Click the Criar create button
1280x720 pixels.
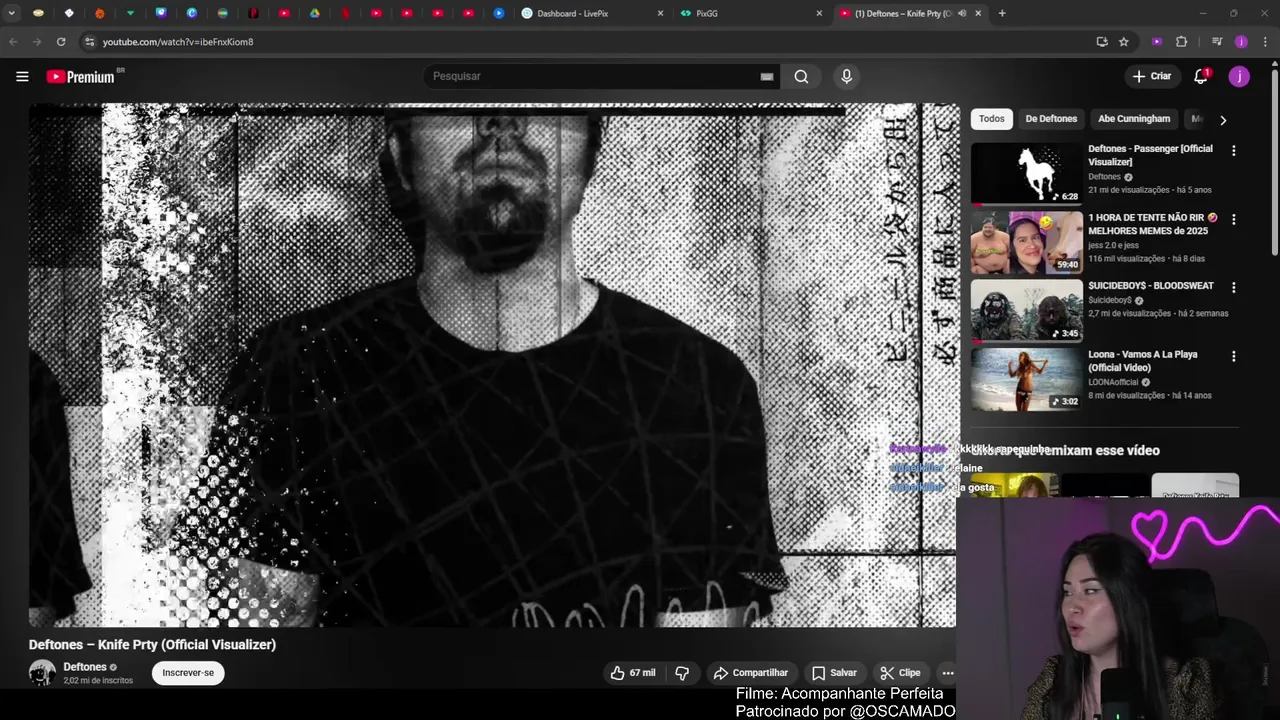1152,76
